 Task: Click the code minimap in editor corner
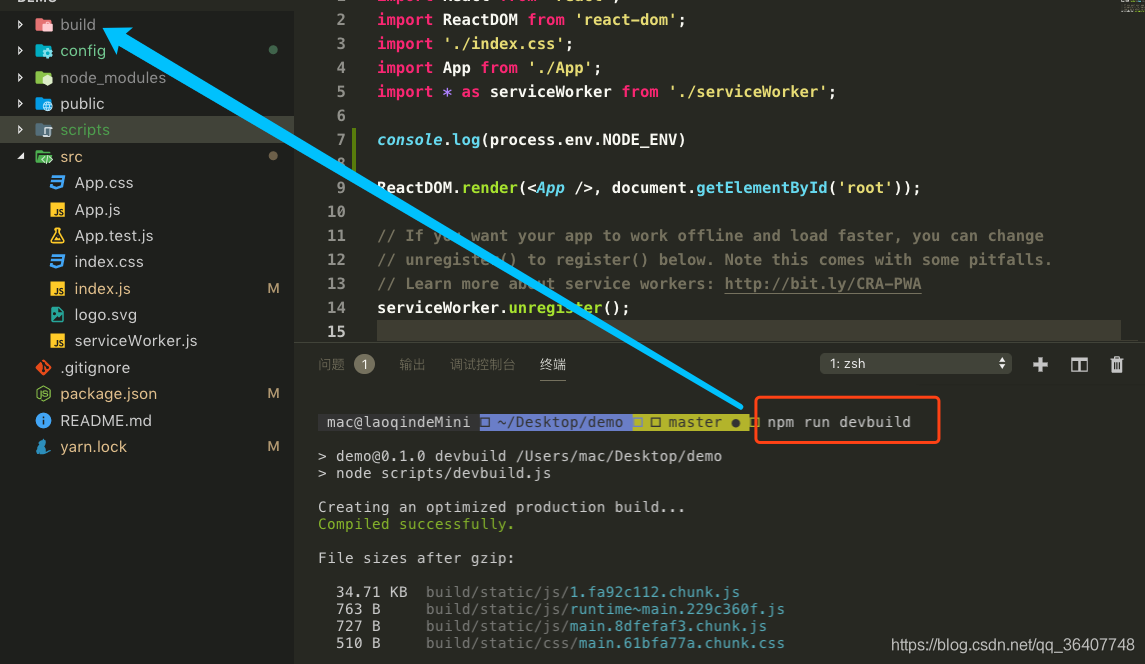[x=1132, y=6]
